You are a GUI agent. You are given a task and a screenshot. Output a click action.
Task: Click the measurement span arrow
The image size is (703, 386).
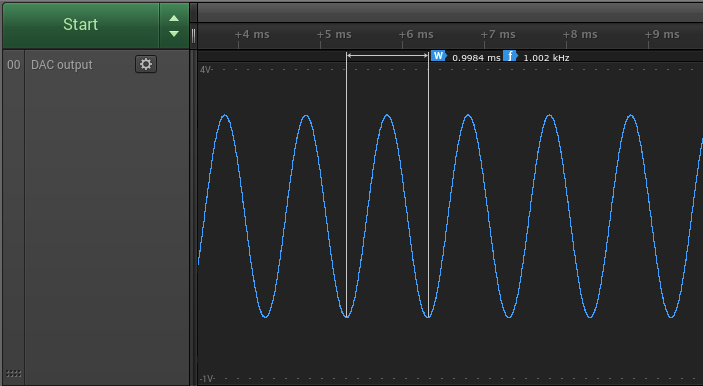(387, 56)
